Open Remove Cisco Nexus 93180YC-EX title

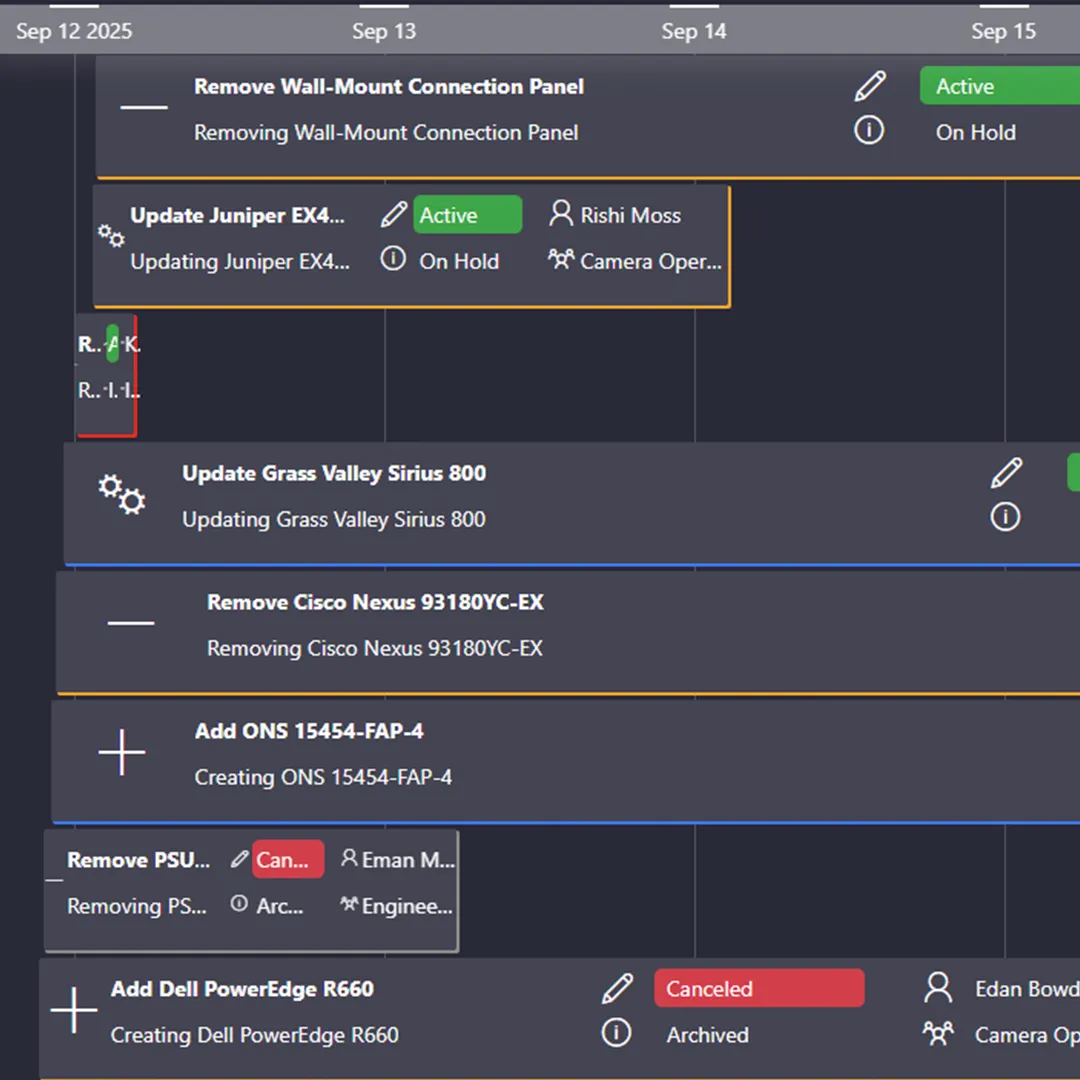[375, 602]
